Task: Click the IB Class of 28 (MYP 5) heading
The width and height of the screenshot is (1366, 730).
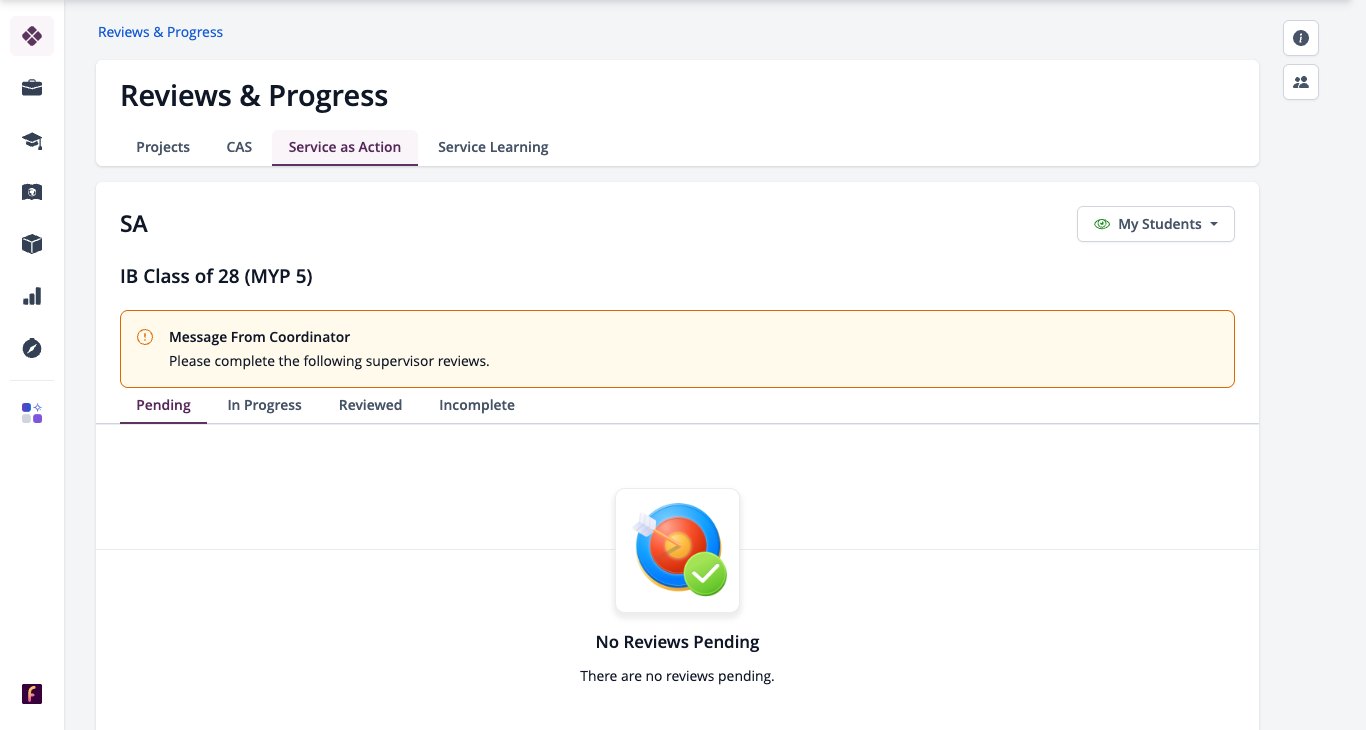Action: (216, 276)
